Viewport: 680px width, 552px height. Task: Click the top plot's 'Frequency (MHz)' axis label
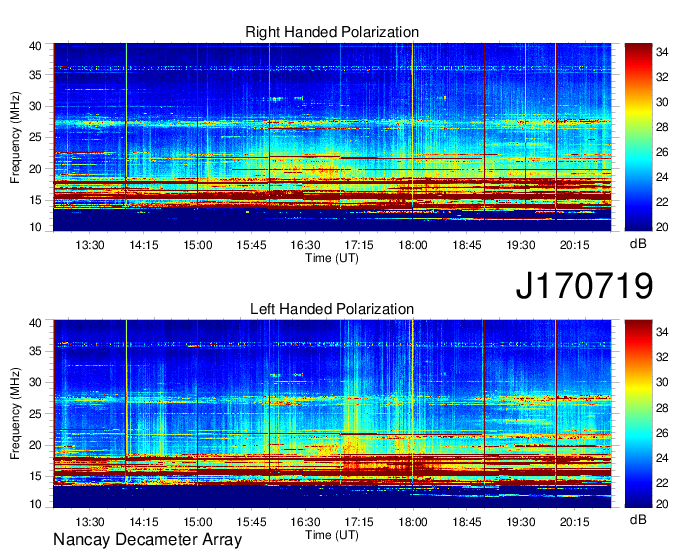[15, 137]
